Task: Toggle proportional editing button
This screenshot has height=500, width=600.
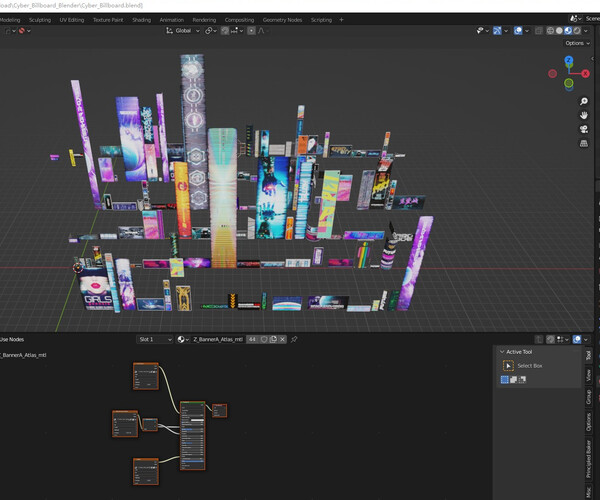Action: pyautogui.click(x=251, y=31)
